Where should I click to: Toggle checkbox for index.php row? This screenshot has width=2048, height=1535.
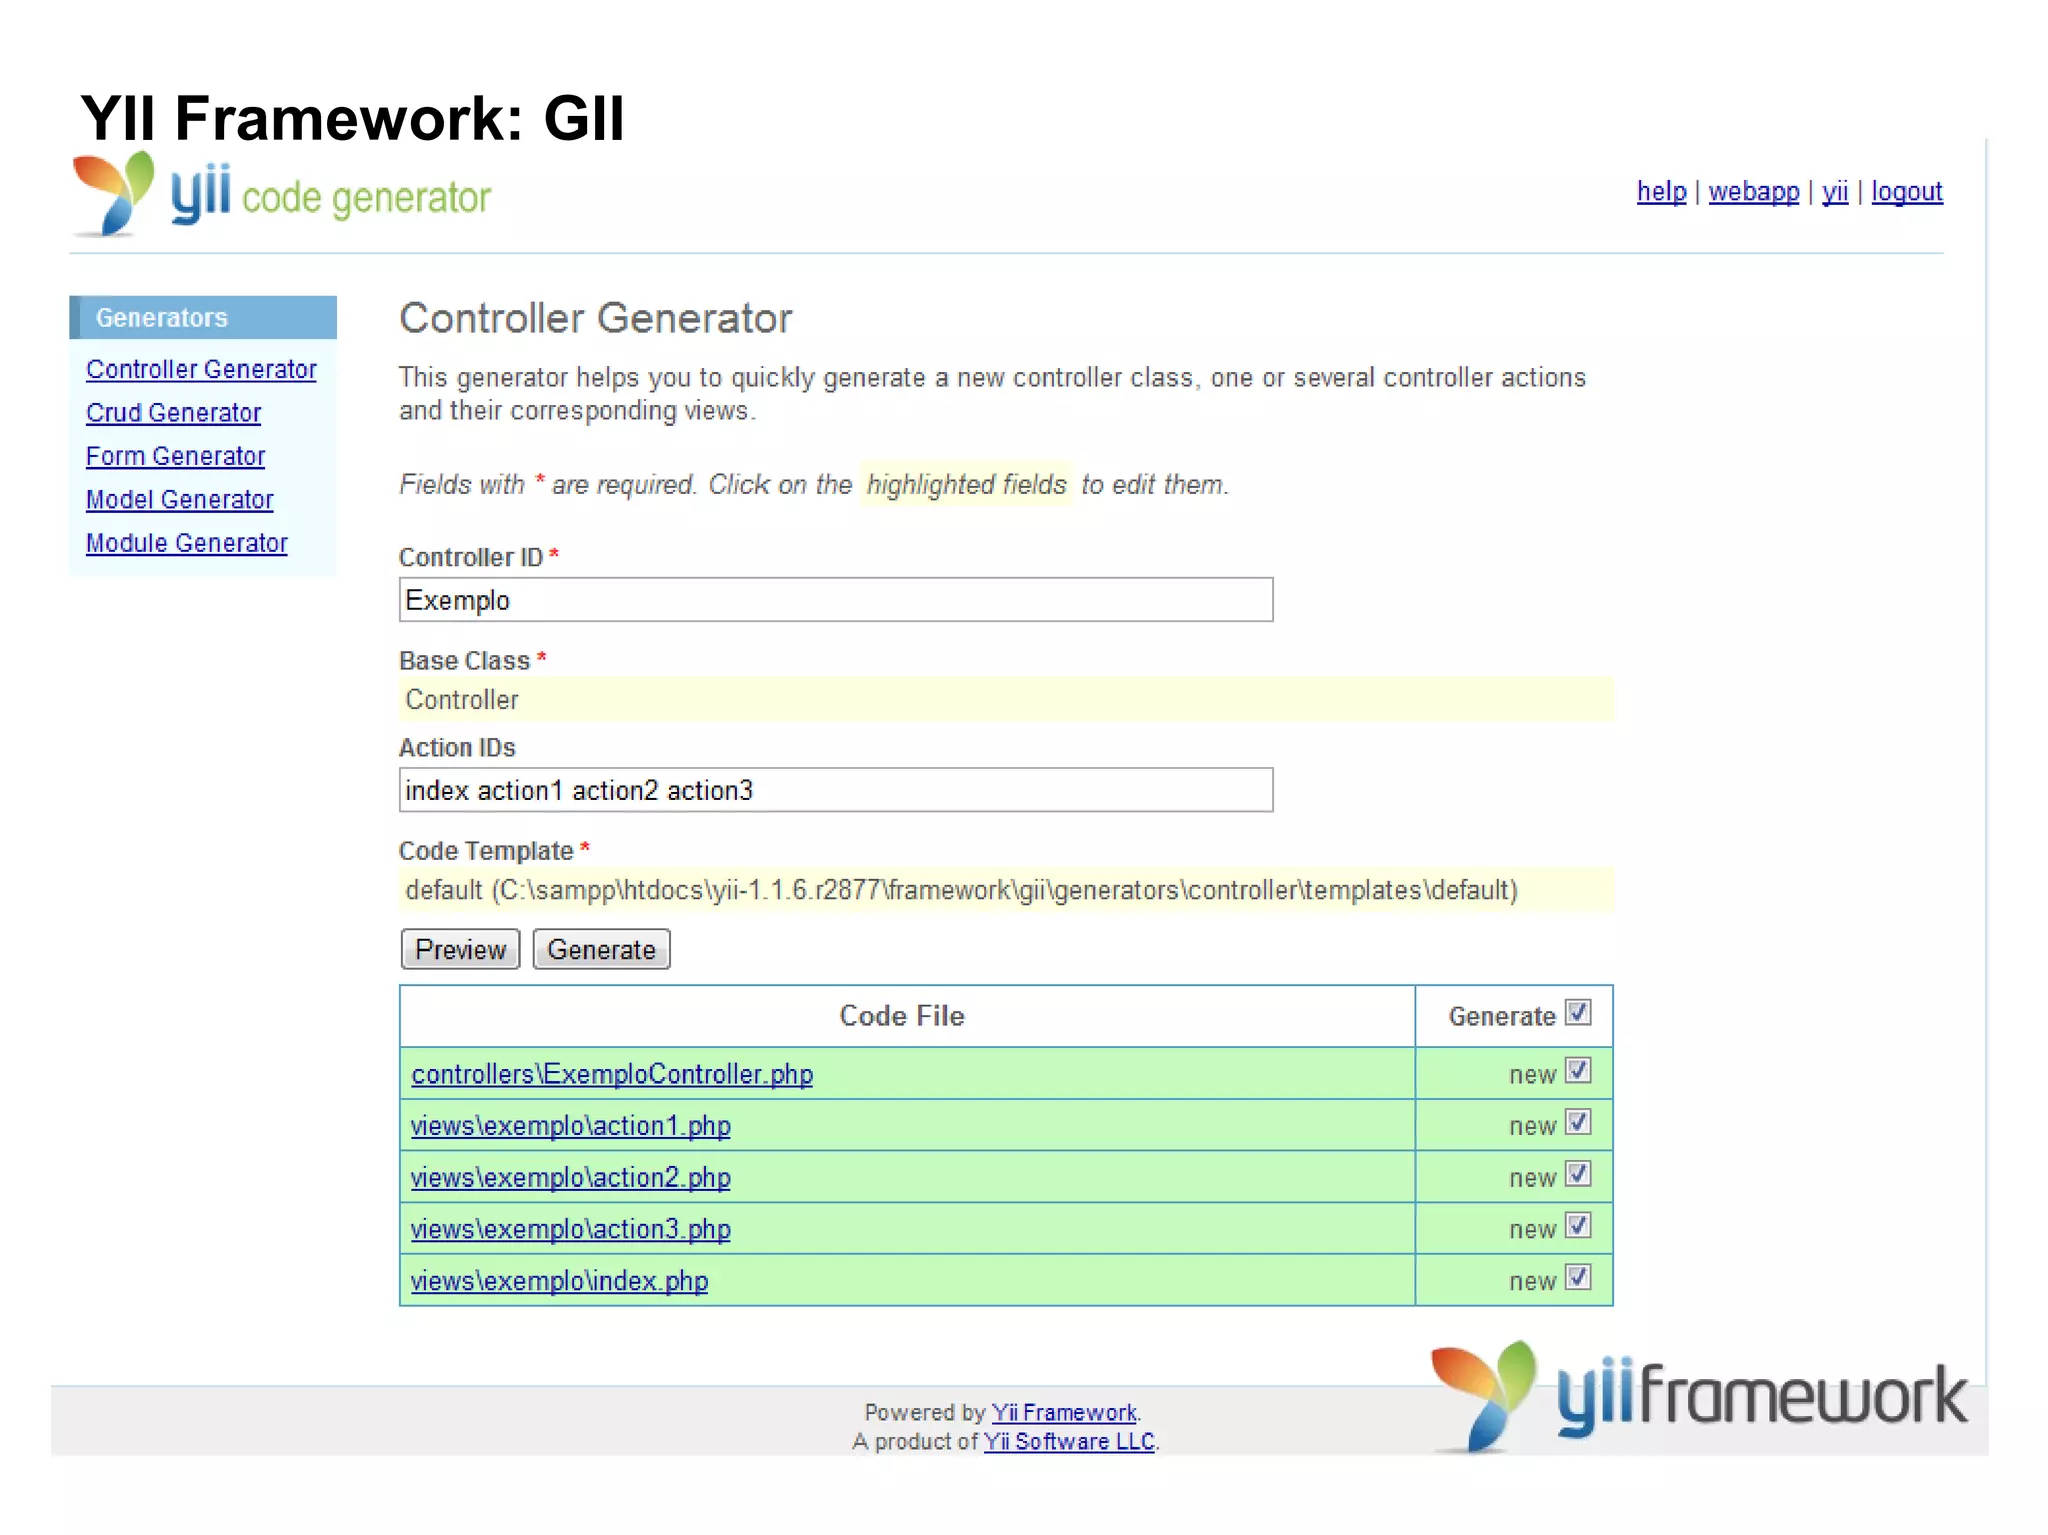pos(1578,1278)
